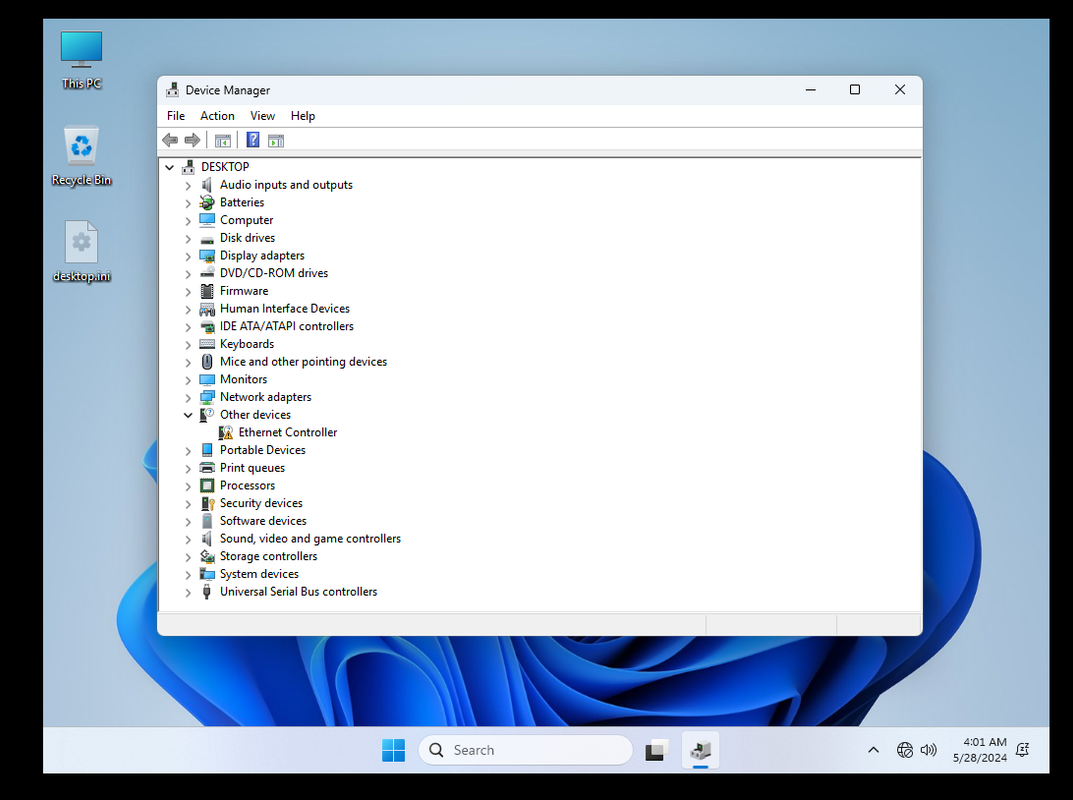Click the Keyboards category icon

click(x=207, y=344)
